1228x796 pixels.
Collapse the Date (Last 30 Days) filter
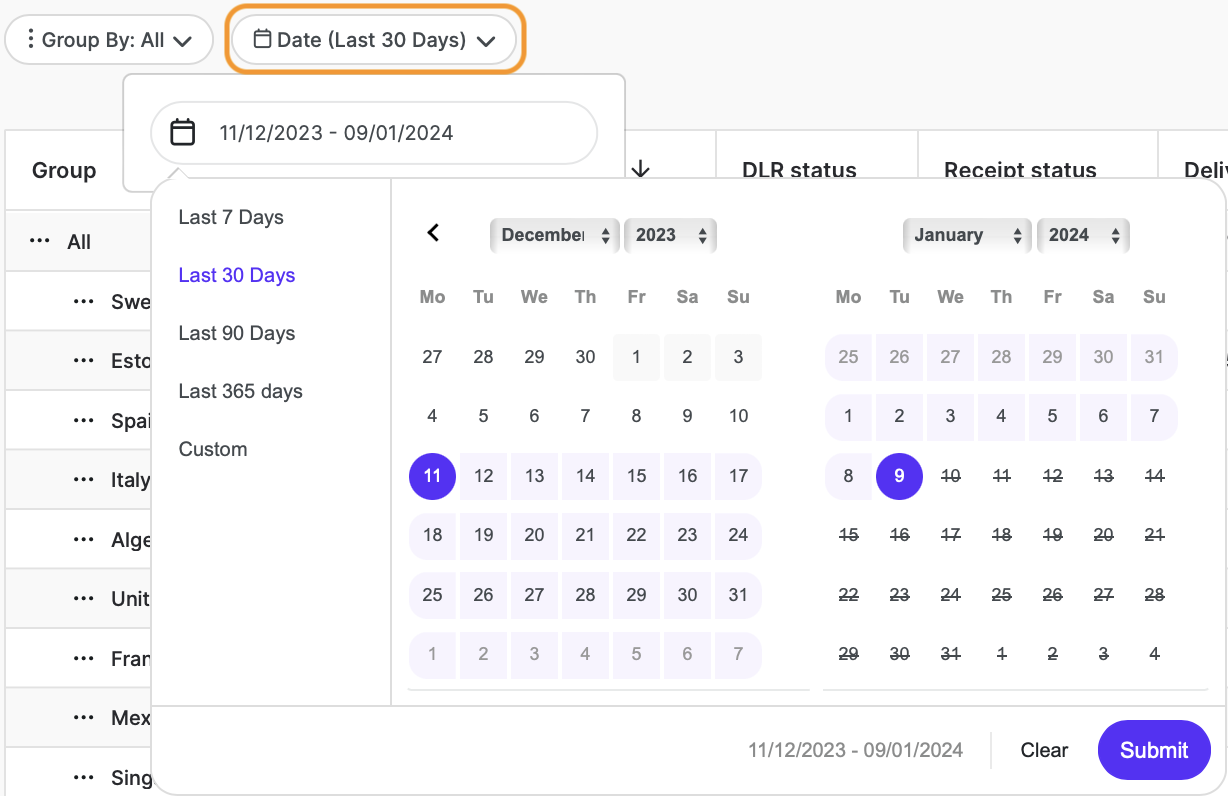coord(374,41)
